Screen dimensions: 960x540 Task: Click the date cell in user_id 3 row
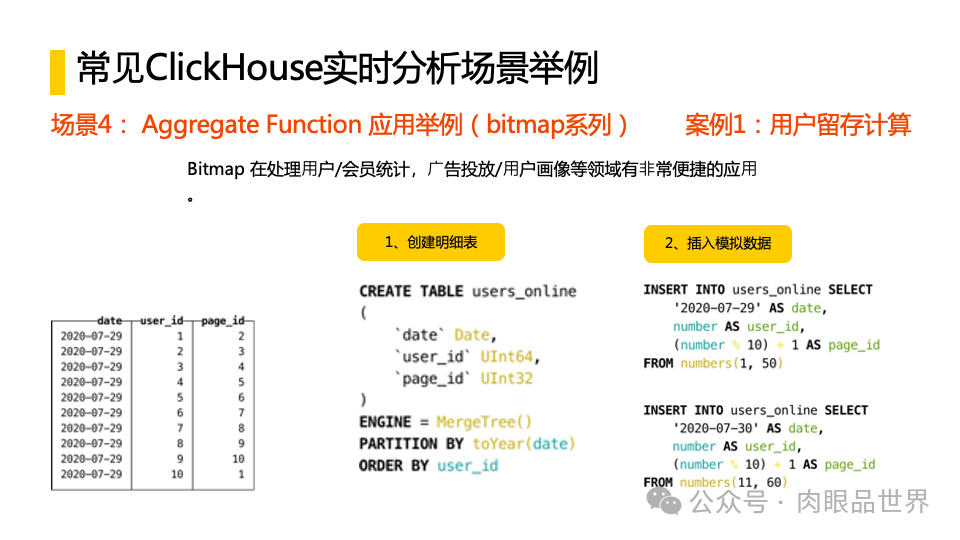click(x=91, y=367)
